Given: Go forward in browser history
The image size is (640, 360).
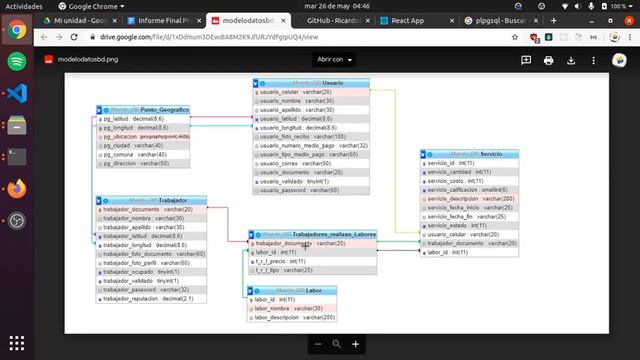Looking at the screenshot, I should pos(59,37).
